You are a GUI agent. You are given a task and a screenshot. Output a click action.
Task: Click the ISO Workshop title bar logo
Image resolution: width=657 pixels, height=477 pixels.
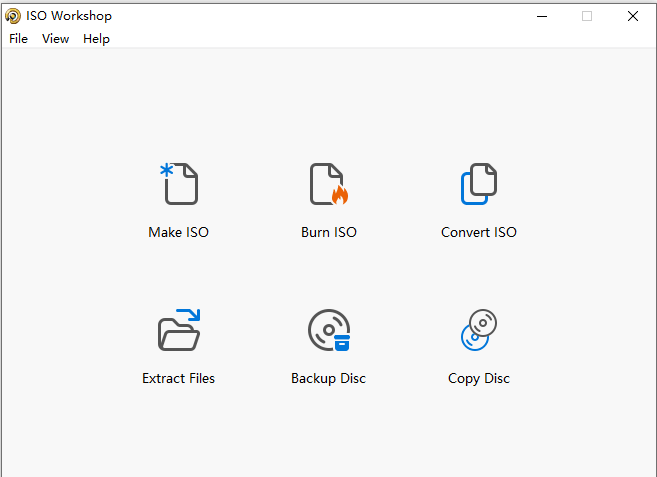[x=13, y=16]
